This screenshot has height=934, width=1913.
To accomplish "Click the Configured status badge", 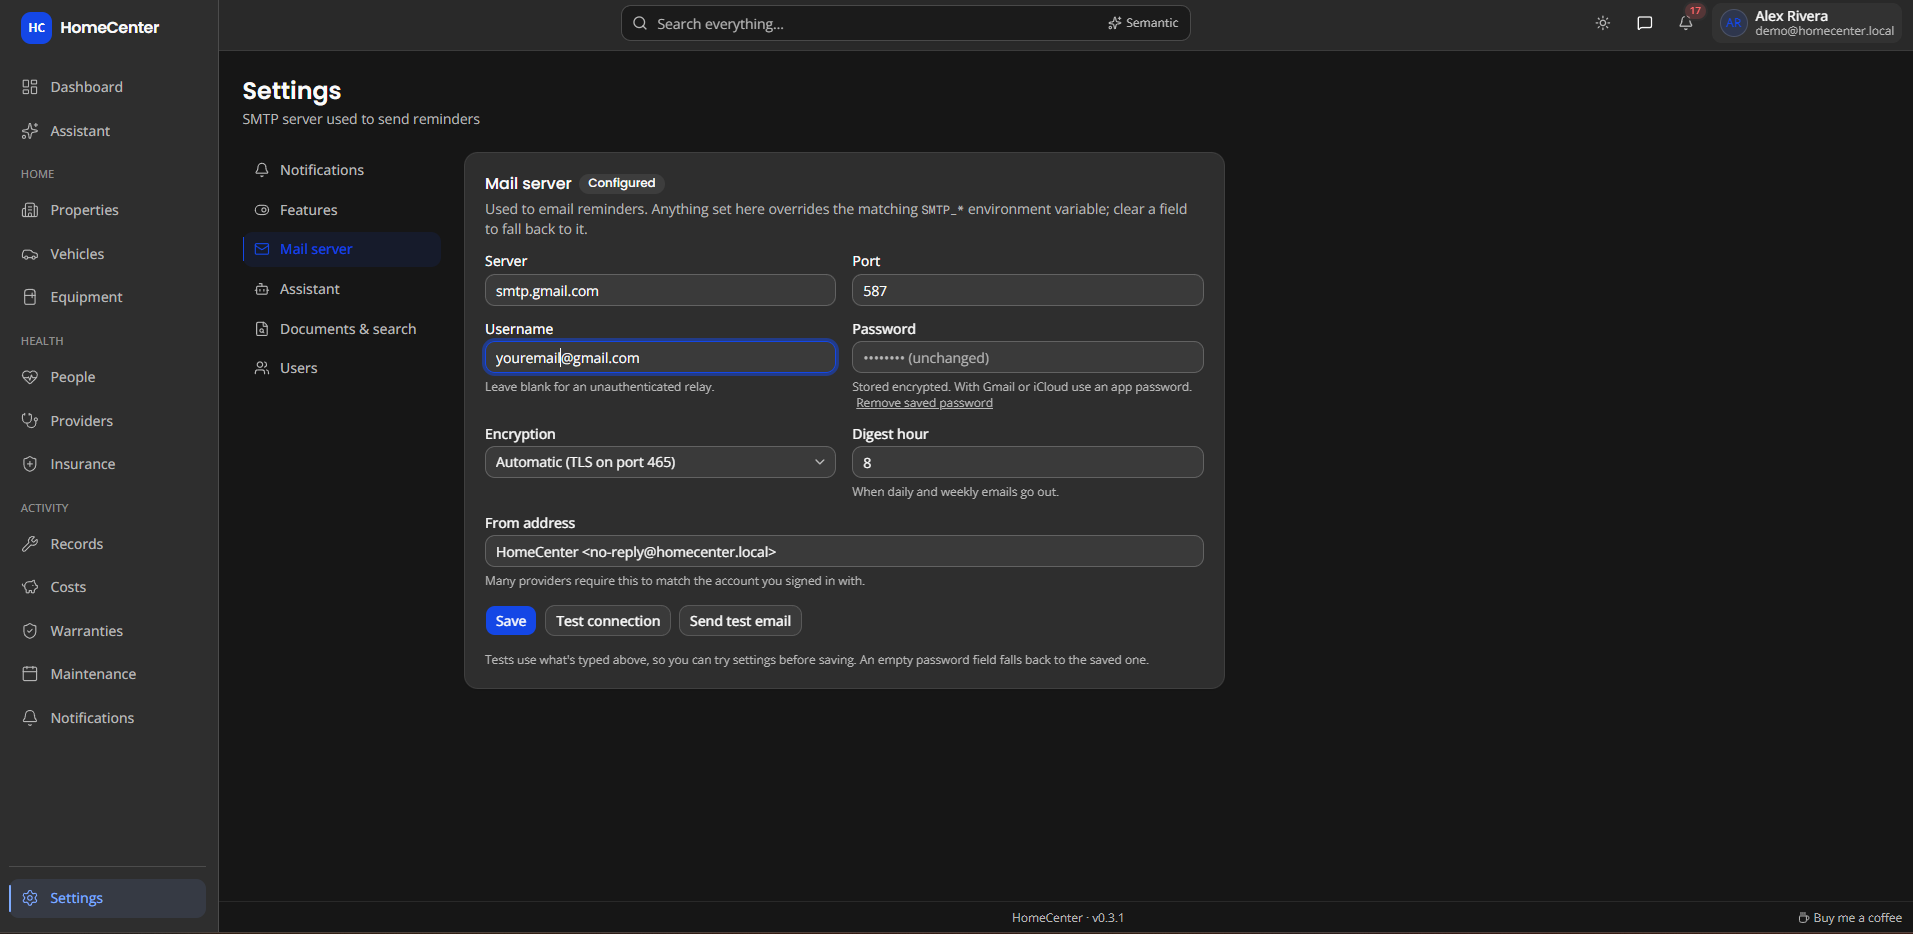I will click(622, 183).
